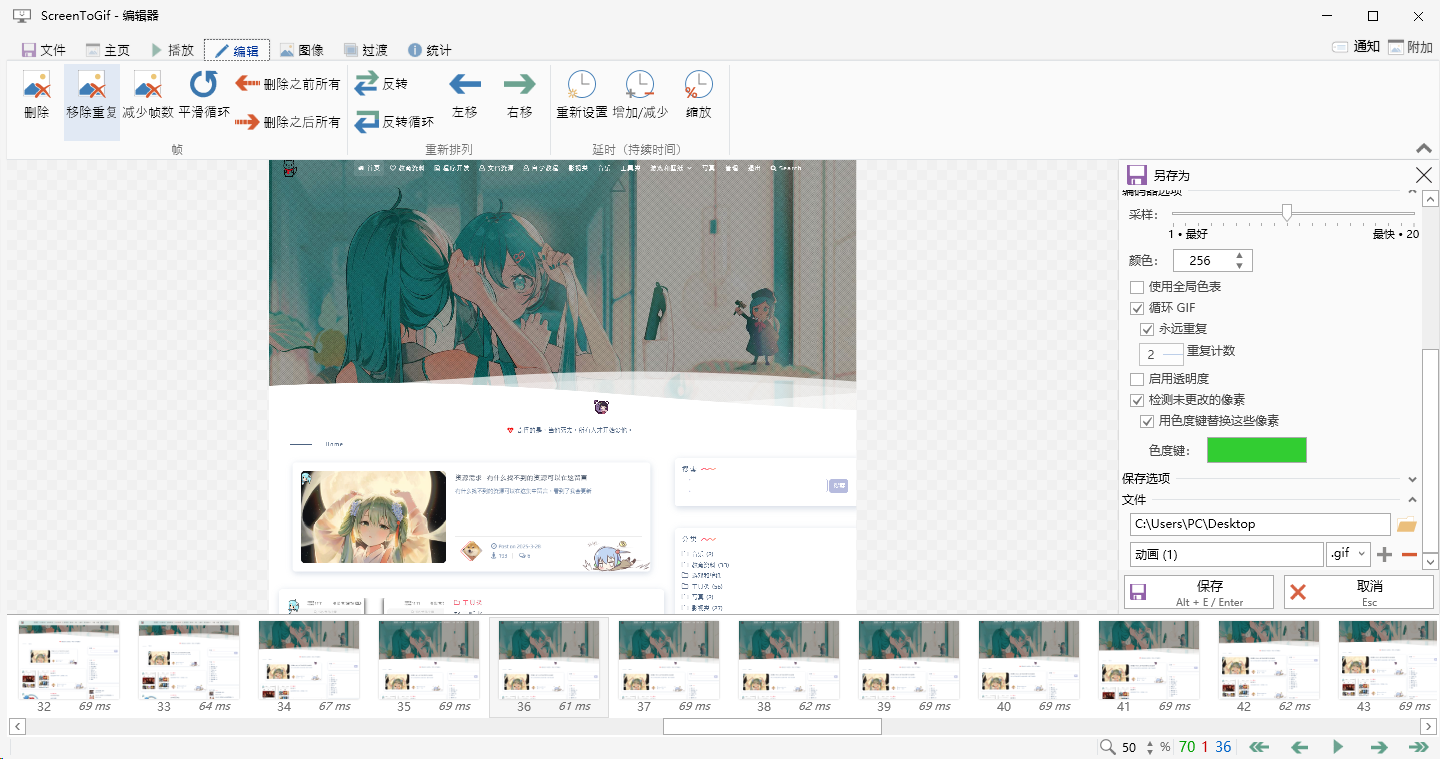Click the 保存 button
Screen dimensions: 1440x759
click(x=1199, y=592)
